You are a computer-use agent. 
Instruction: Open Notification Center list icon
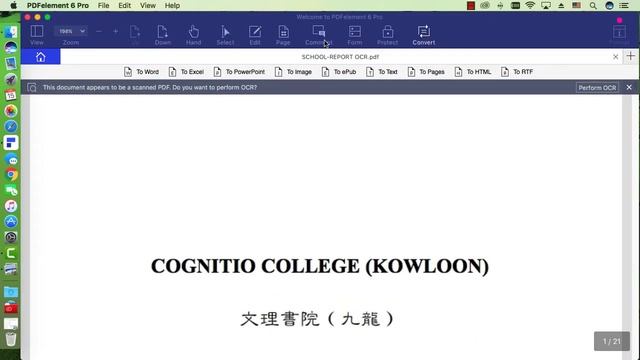pyautogui.click(x=624, y=6)
